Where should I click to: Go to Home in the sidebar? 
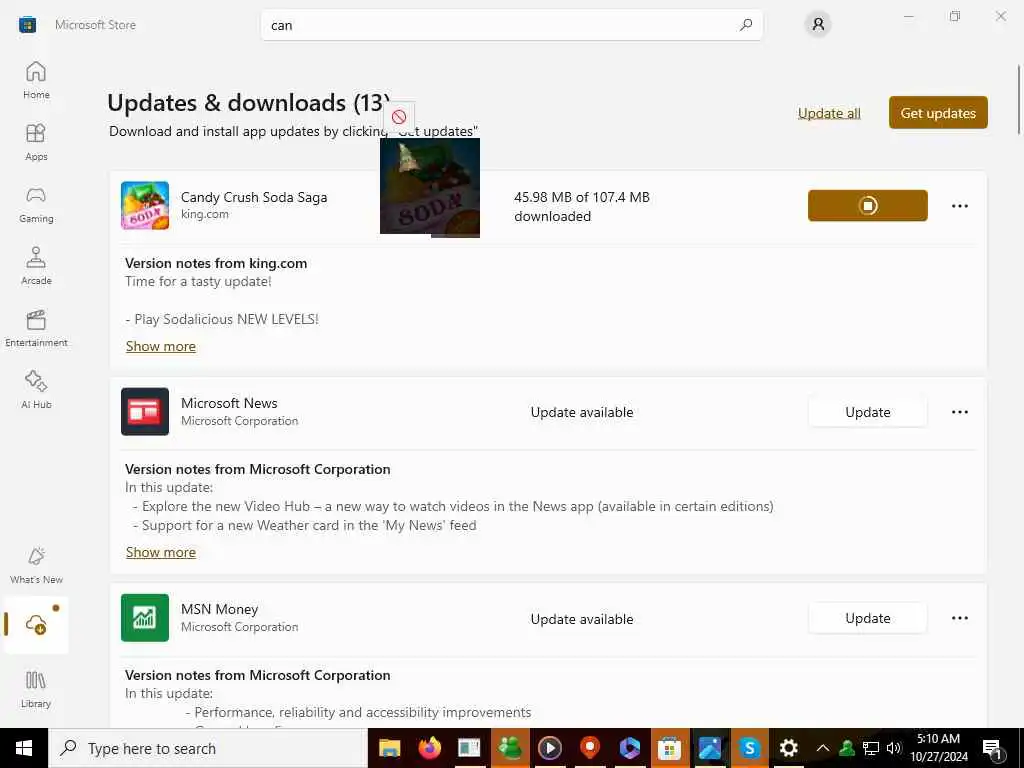click(x=36, y=80)
